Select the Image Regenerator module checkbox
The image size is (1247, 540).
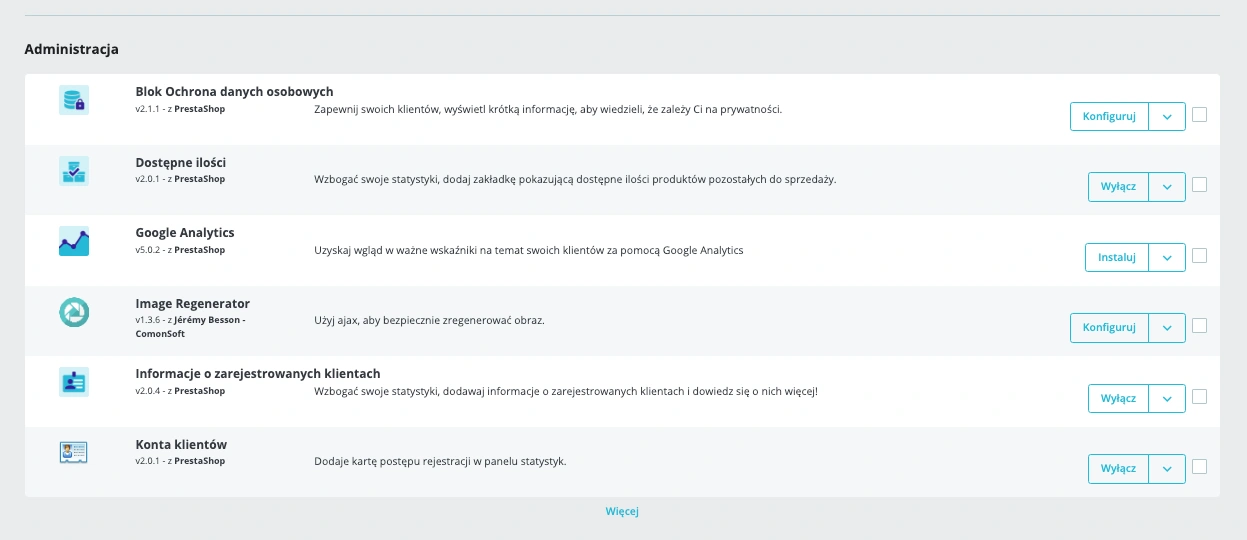[x=1200, y=326]
